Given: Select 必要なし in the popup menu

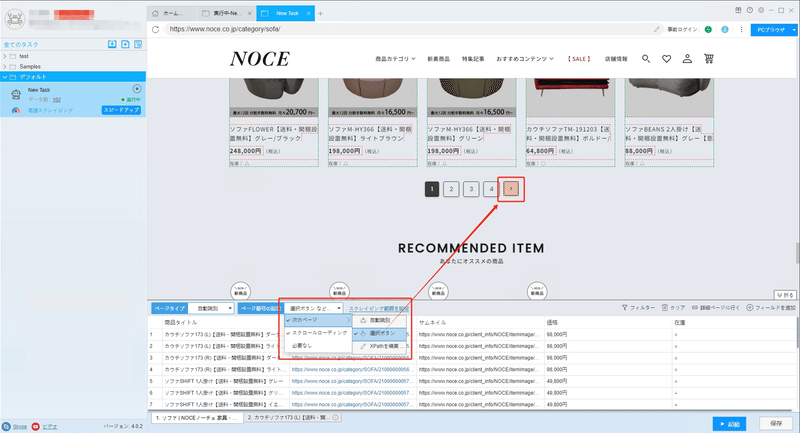Looking at the screenshot, I should tap(318, 345).
